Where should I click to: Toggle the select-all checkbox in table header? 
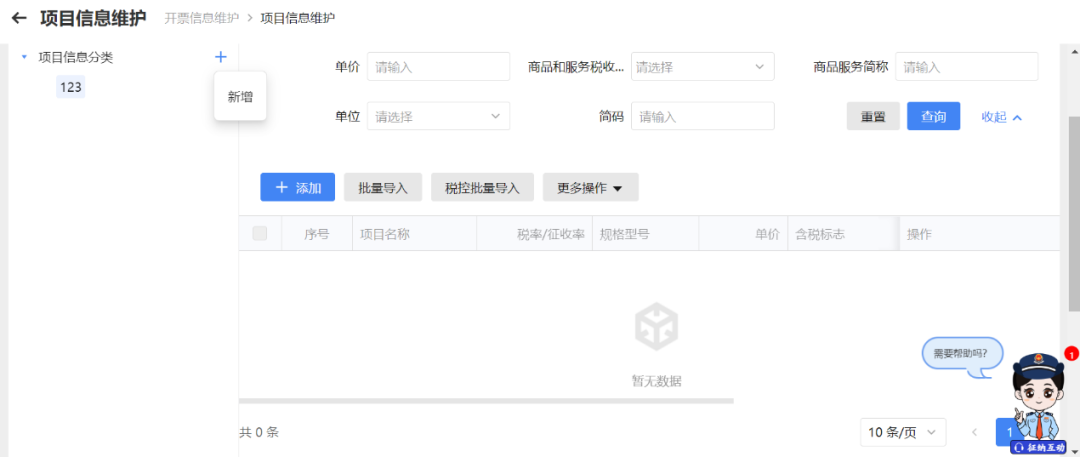(x=260, y=234)
